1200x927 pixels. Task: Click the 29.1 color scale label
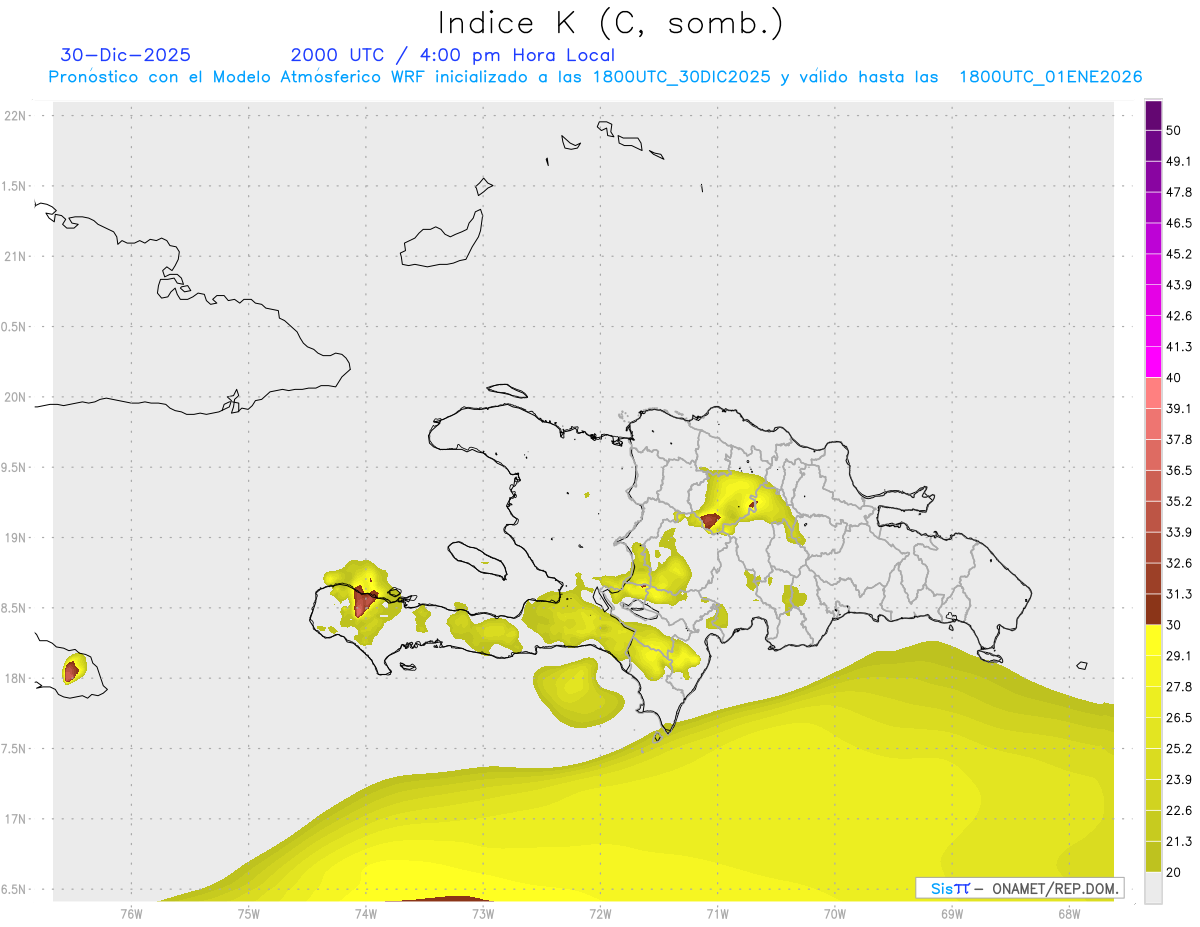point(1179,656)
